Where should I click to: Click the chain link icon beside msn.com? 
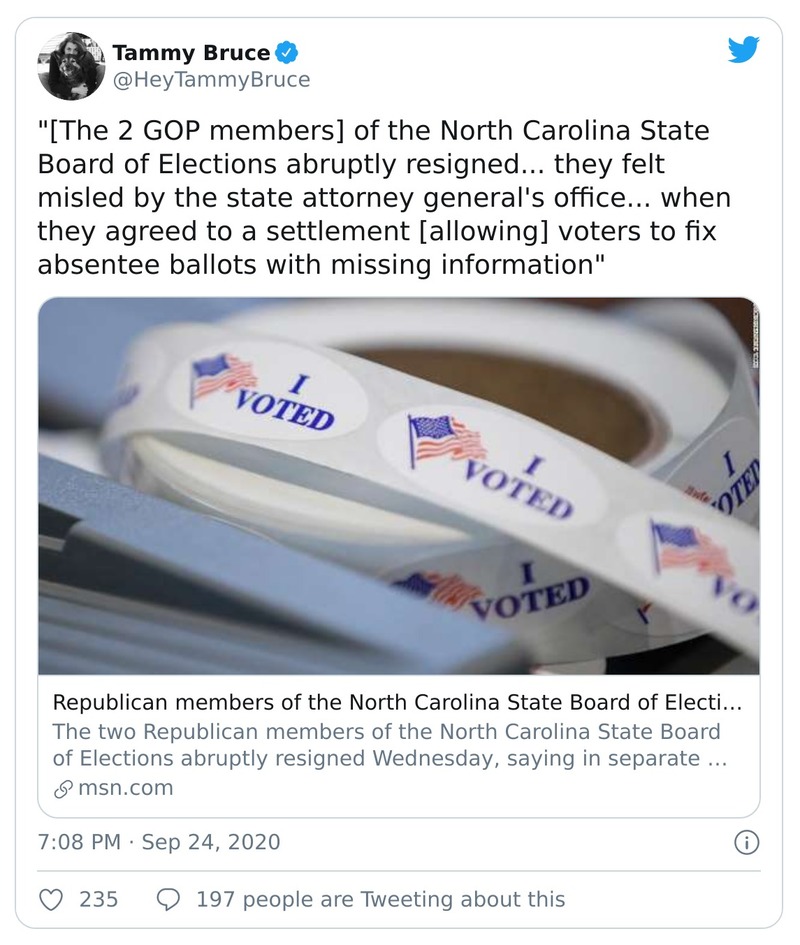coord(62,788)
